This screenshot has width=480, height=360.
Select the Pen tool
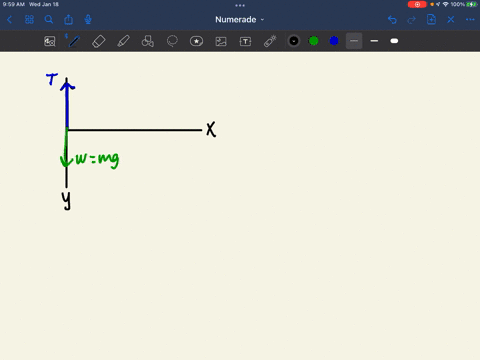pyautogui.click(x=74, y=41)
